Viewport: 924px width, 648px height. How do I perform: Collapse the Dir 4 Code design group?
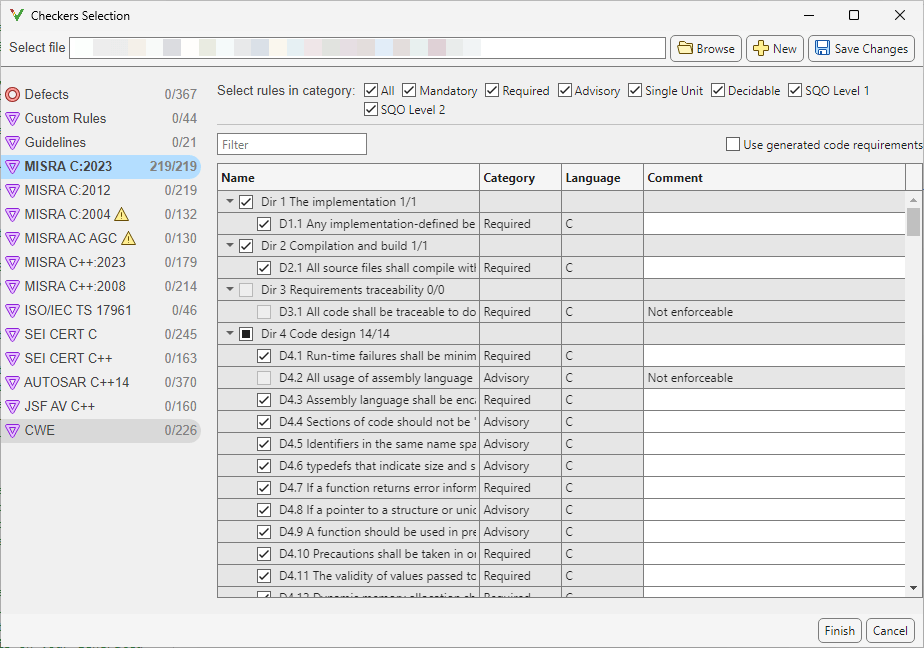coord(230,334)
